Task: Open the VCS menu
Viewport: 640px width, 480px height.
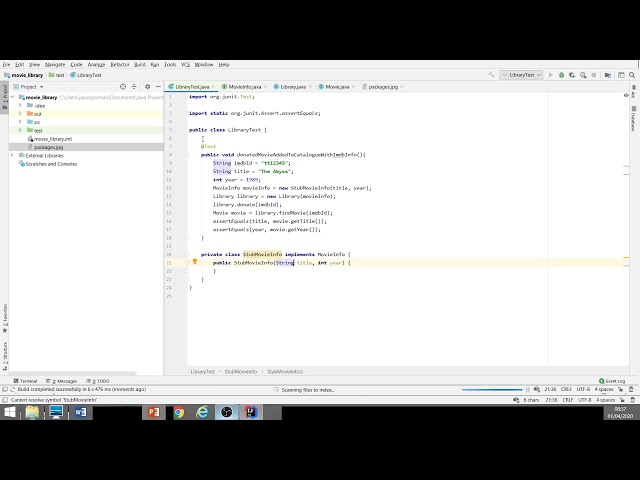Action: [x=185, y=64]
